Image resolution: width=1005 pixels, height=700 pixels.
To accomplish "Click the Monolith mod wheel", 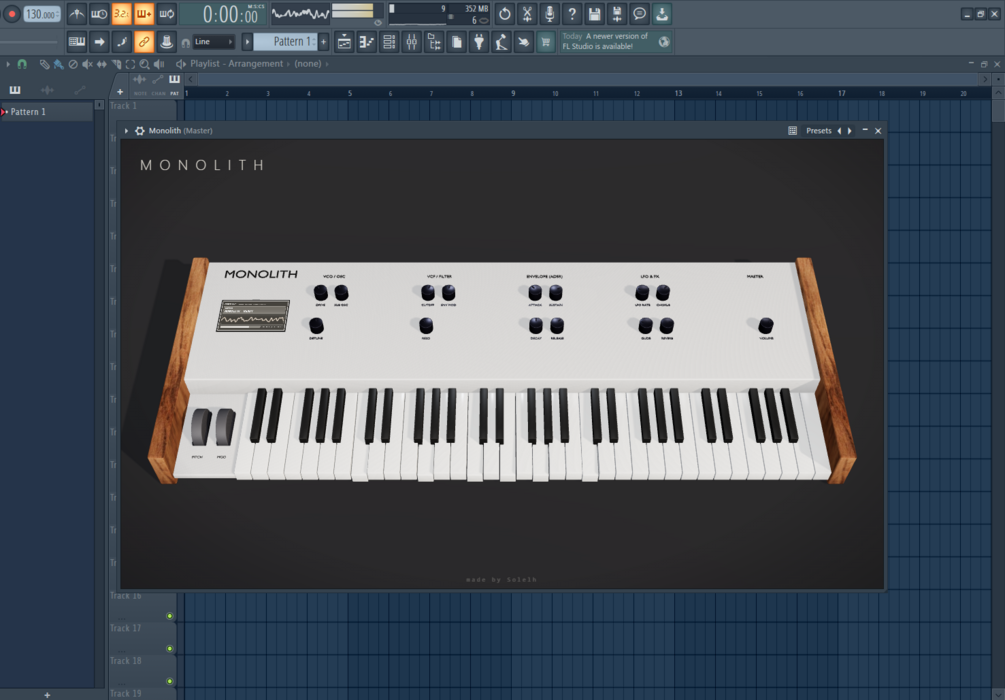I will (x=225, y=427).
